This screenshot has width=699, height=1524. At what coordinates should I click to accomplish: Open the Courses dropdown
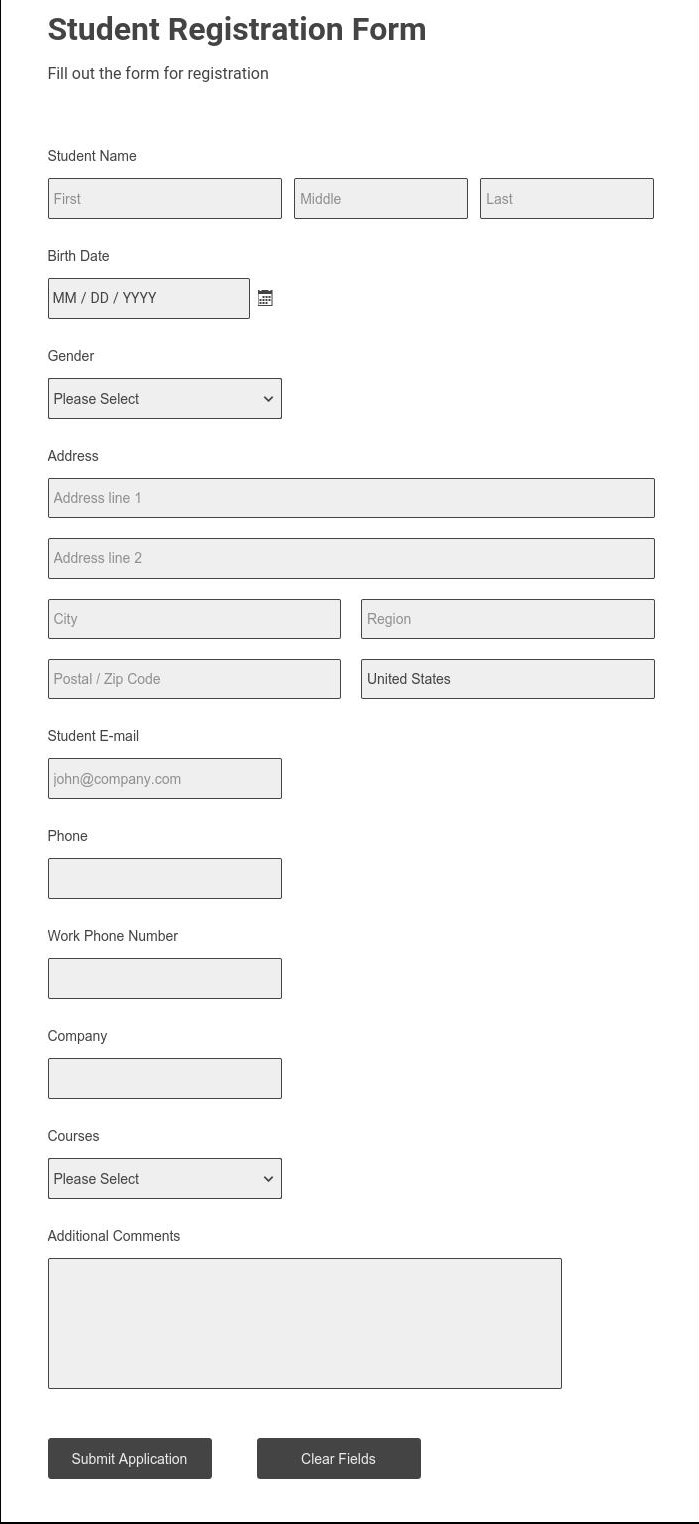pyautogui.click(x=164, y=1178)
